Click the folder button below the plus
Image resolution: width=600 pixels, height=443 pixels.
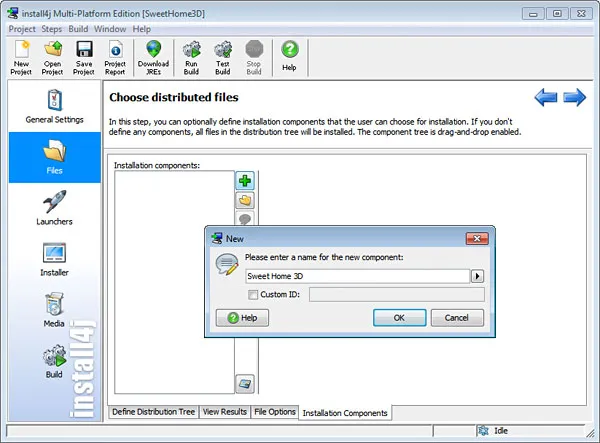coord(245,200)
